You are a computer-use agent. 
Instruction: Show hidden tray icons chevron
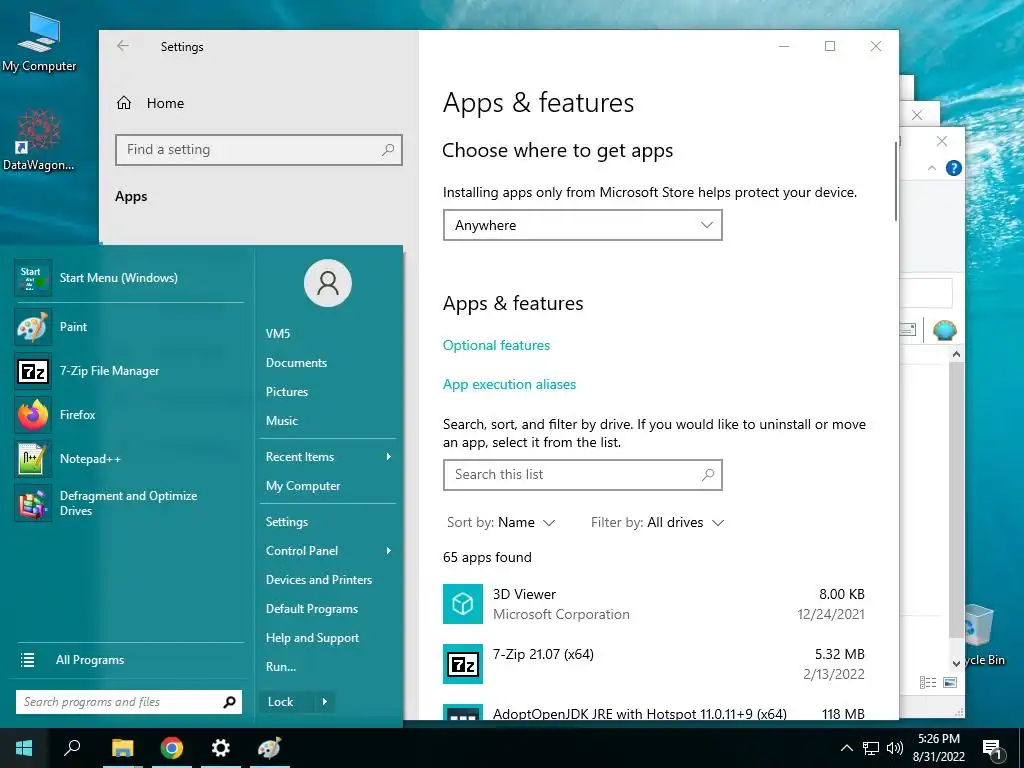tap(846, 748)
